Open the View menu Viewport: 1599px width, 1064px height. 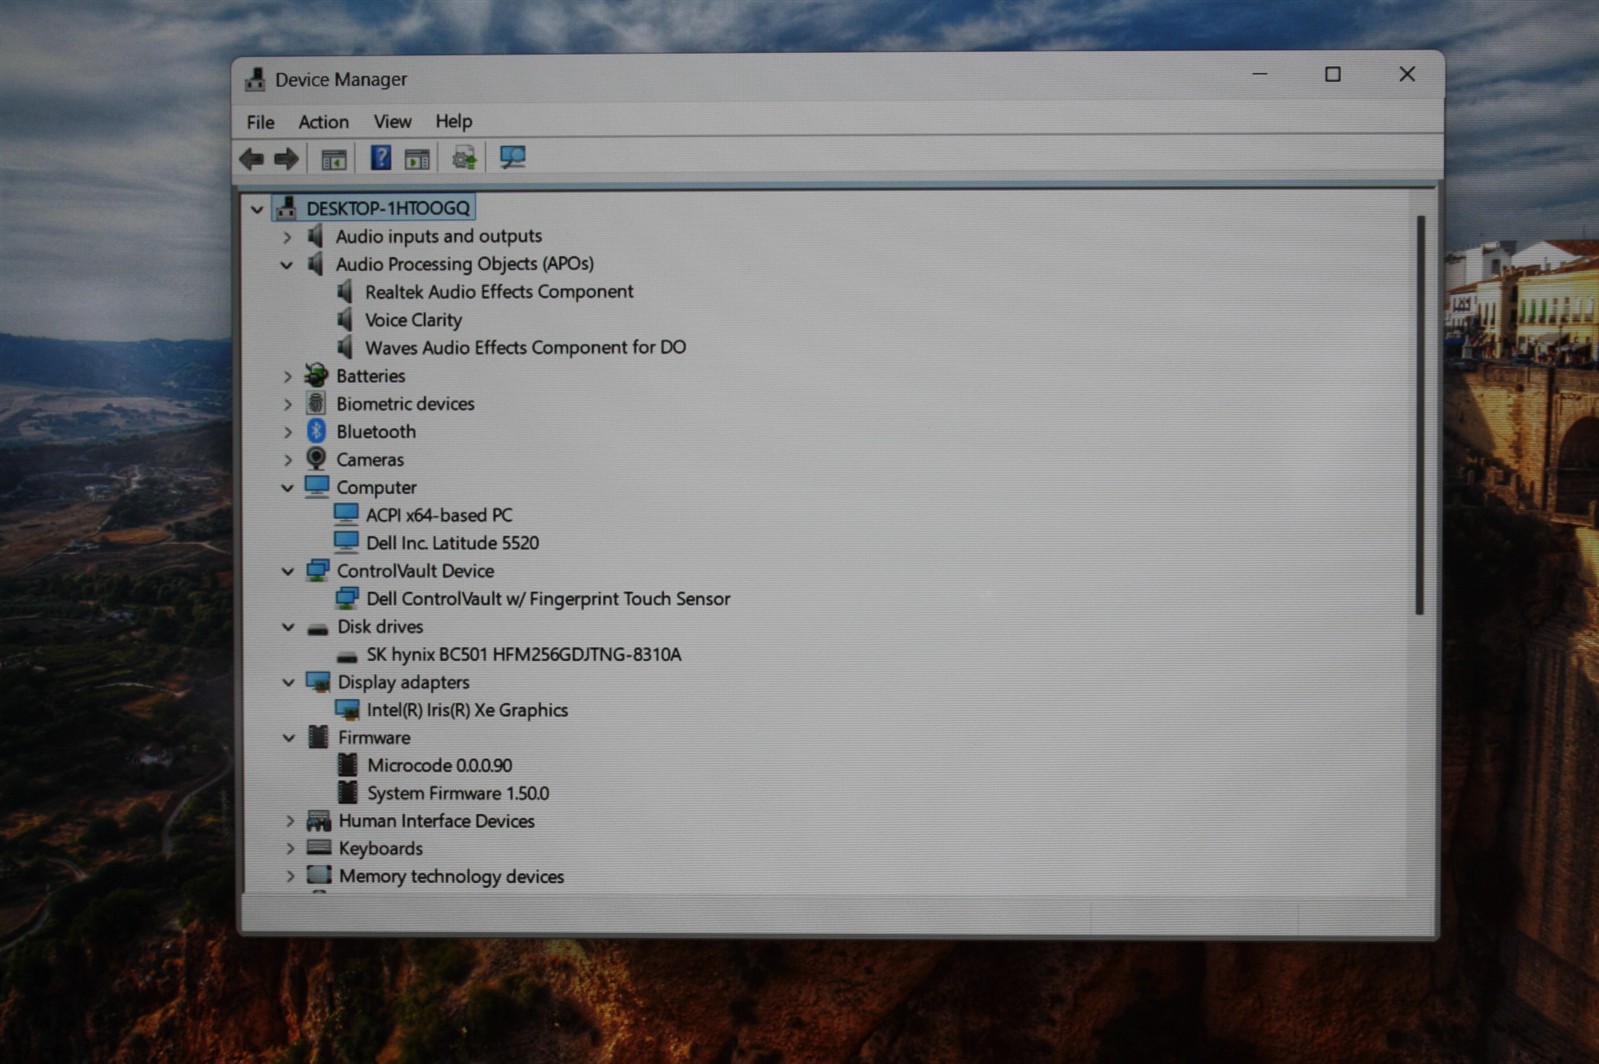pyautogui.click(x=392, y=121)
